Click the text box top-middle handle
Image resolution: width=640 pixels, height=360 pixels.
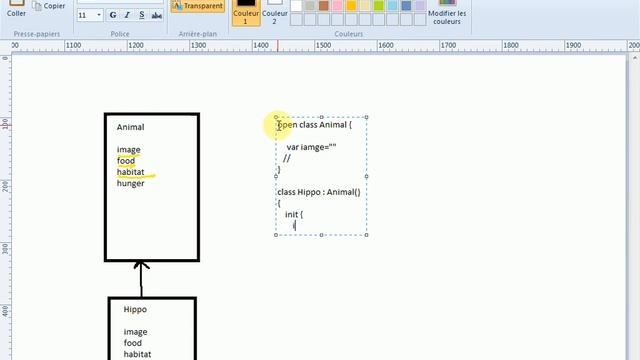(321, 118)
